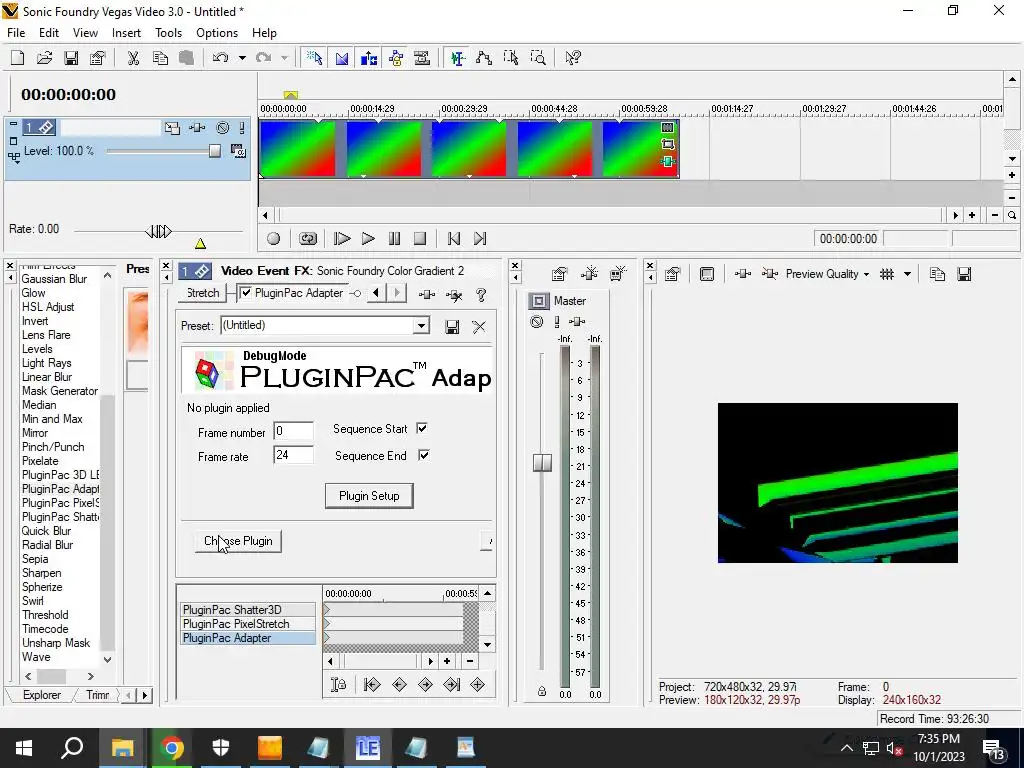The image size is (1024, 768).
Task: Click the Record button in transport
Action: (x=274, y=238)
